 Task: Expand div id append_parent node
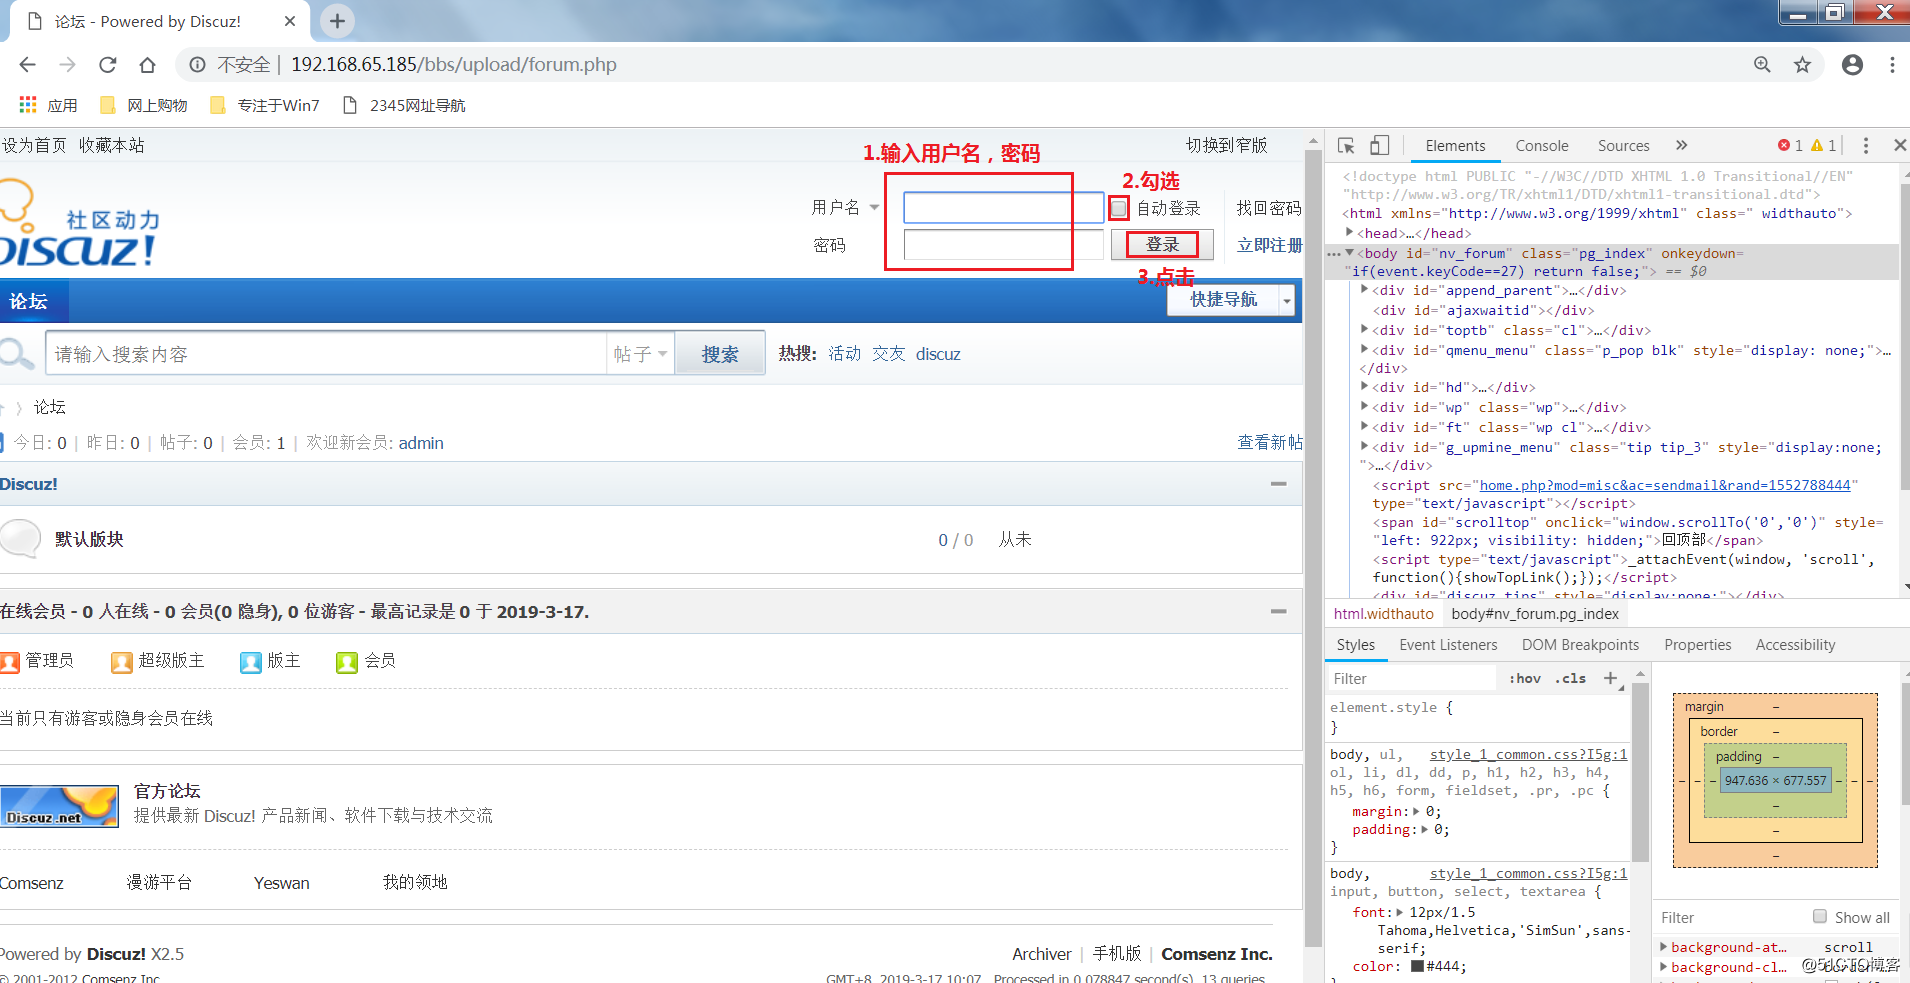pyautogui.click(x=1365, y=290)
